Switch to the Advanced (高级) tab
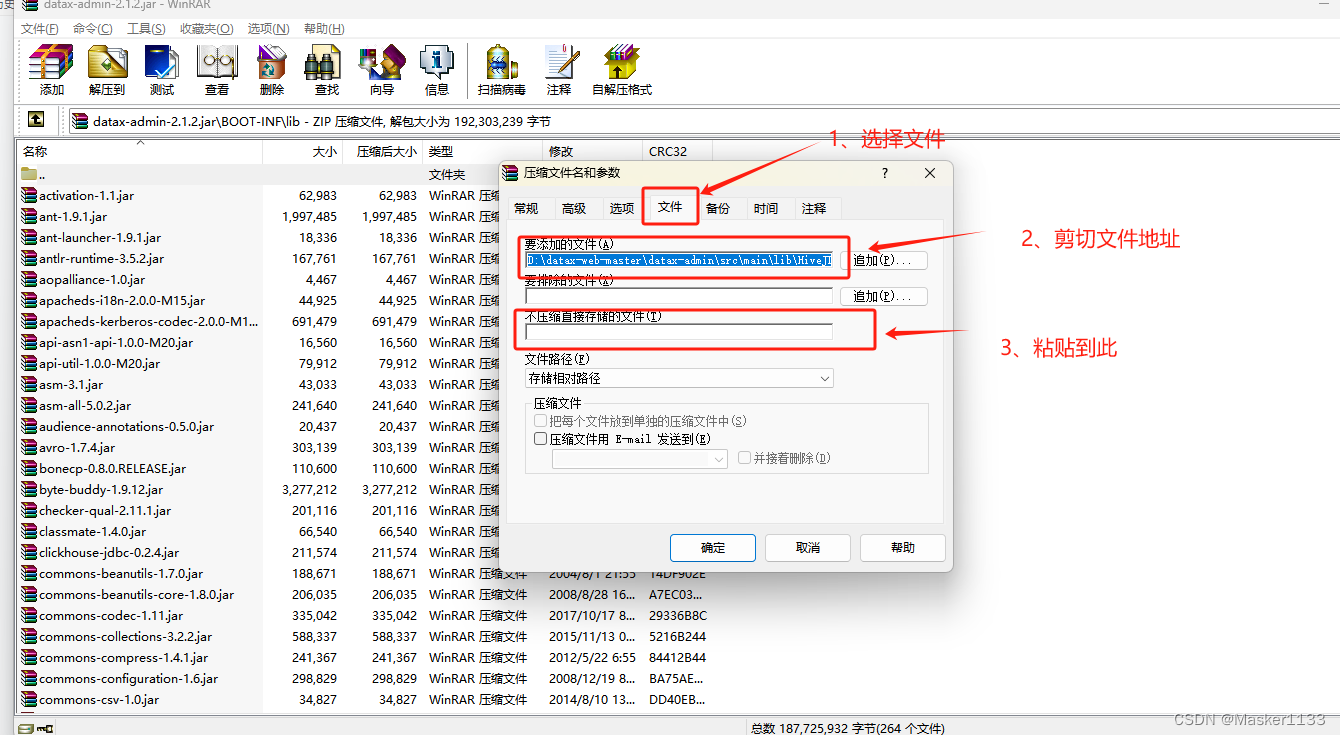Image resolution: width=1340 pixels, height=735 pixels. click(574, 208)
